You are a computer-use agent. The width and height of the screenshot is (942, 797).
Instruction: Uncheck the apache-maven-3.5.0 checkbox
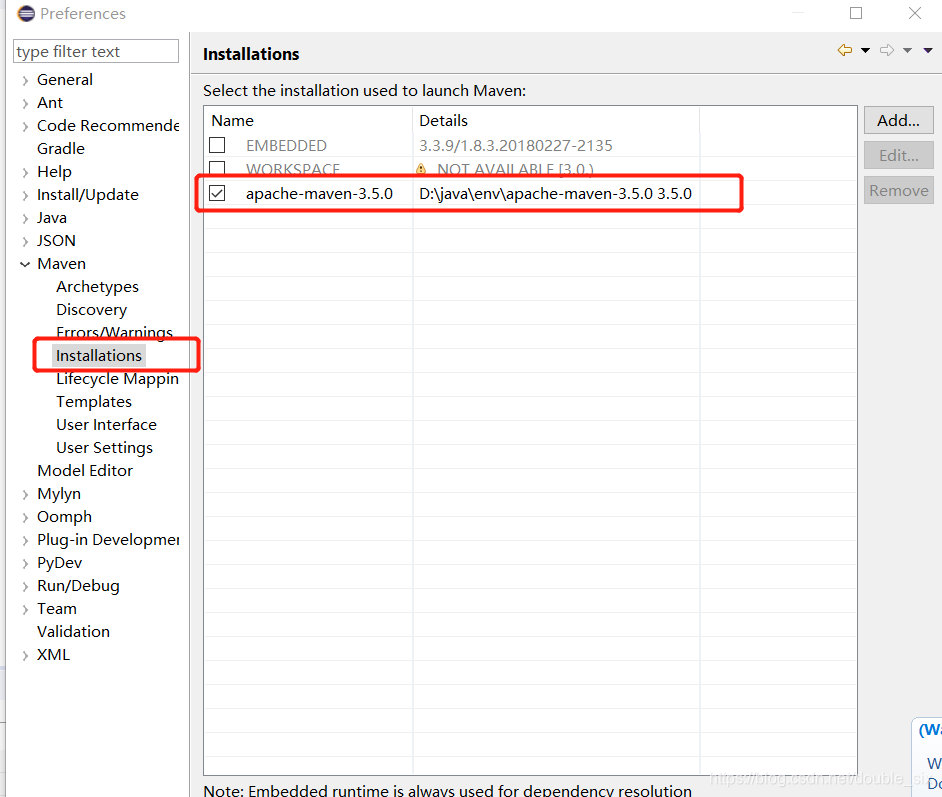pos(217,193)
